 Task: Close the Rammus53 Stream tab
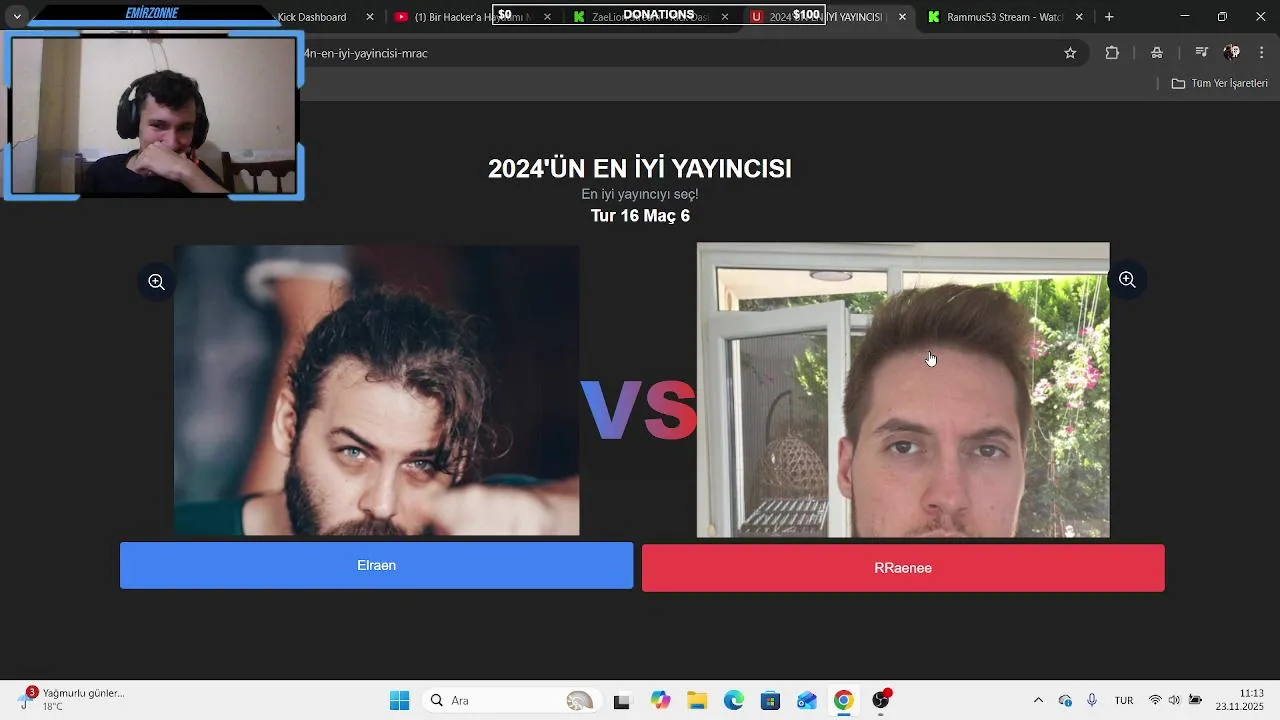pyautogui.click(x=1079, y=17)
